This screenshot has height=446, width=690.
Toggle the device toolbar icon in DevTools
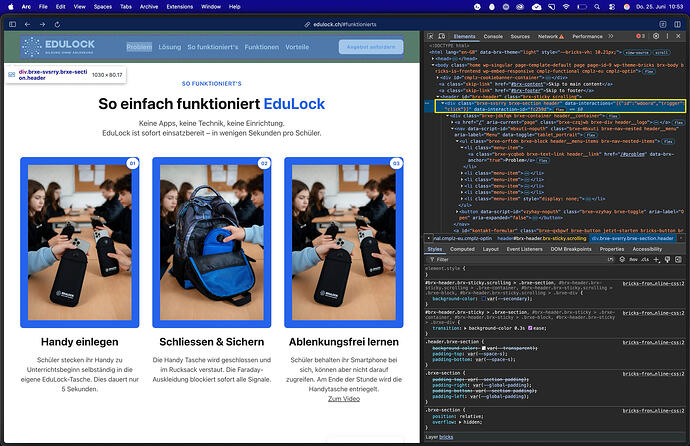441,36
